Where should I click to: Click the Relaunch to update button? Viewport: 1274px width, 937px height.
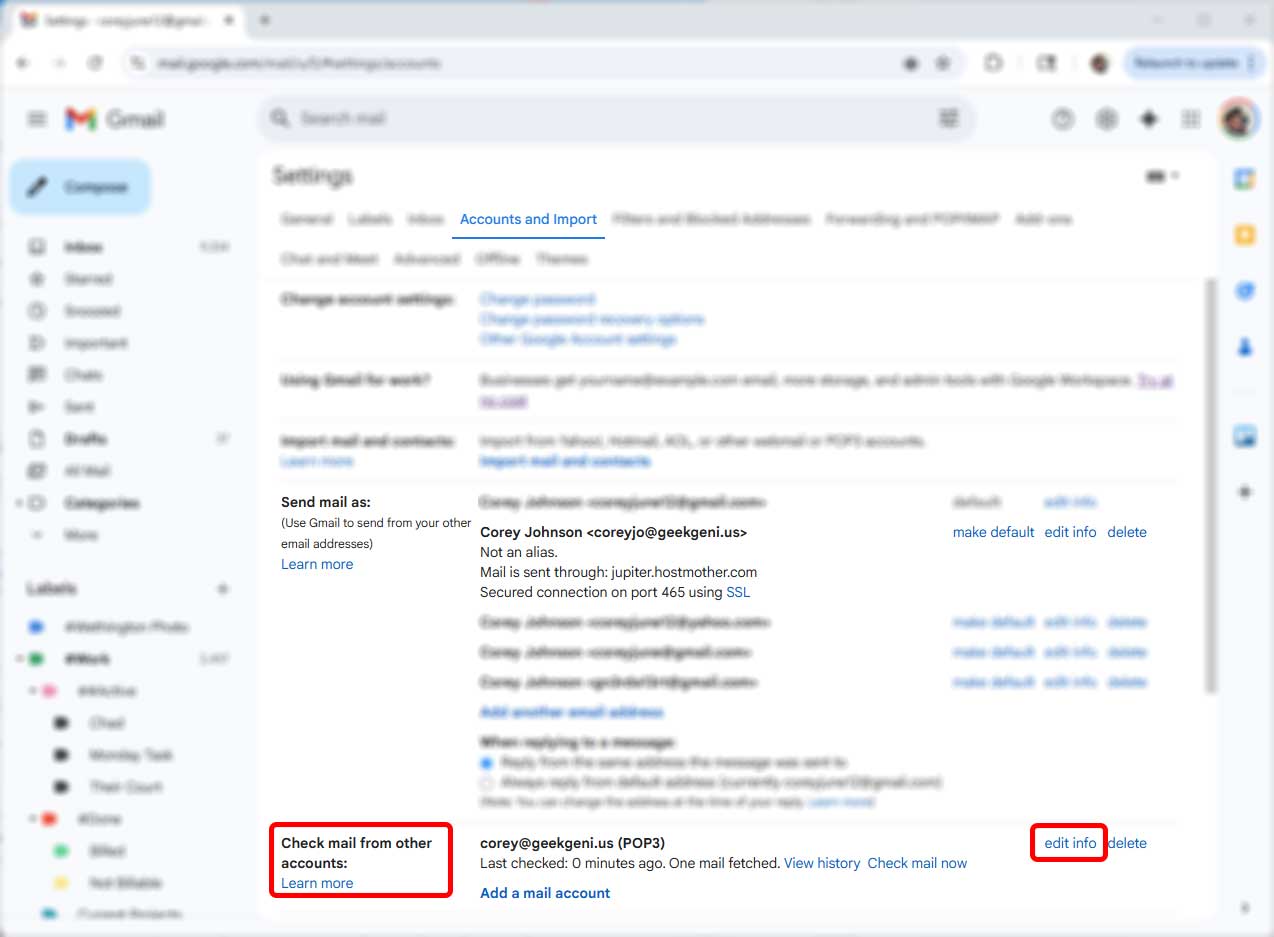point(1196,63)
